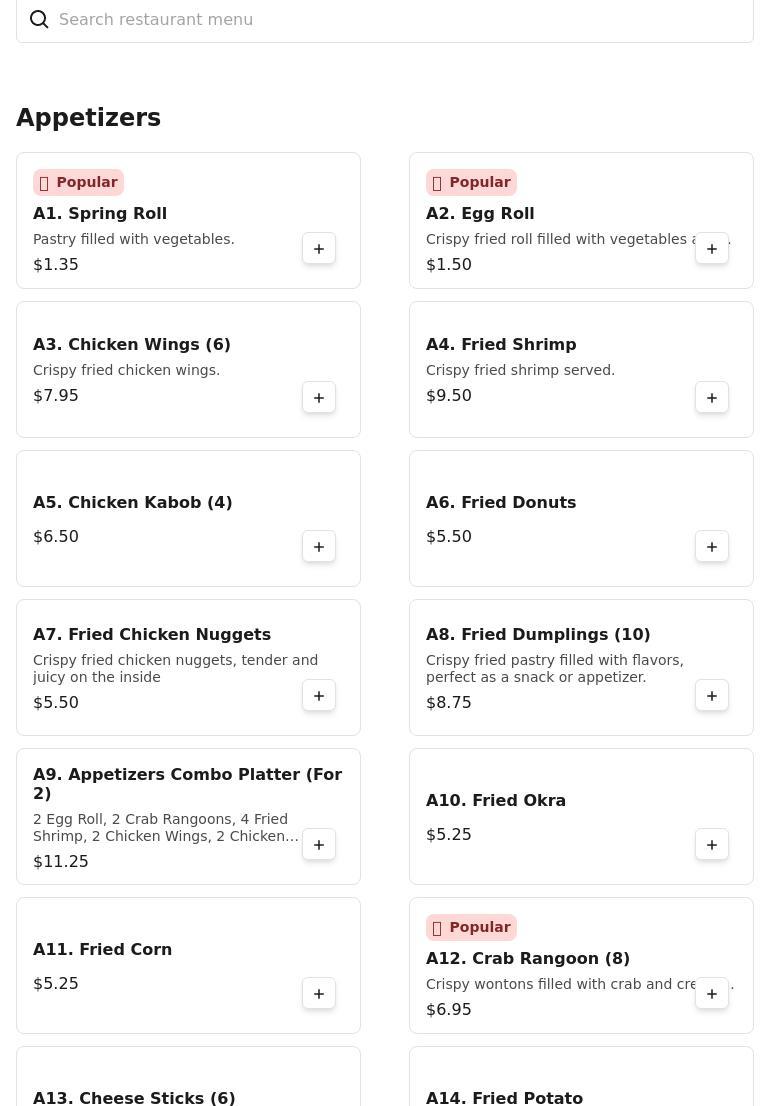Add A11. Fried Corn plus icon
The height and width of the screenshot is (1106, 770).
tap(319, 992)
